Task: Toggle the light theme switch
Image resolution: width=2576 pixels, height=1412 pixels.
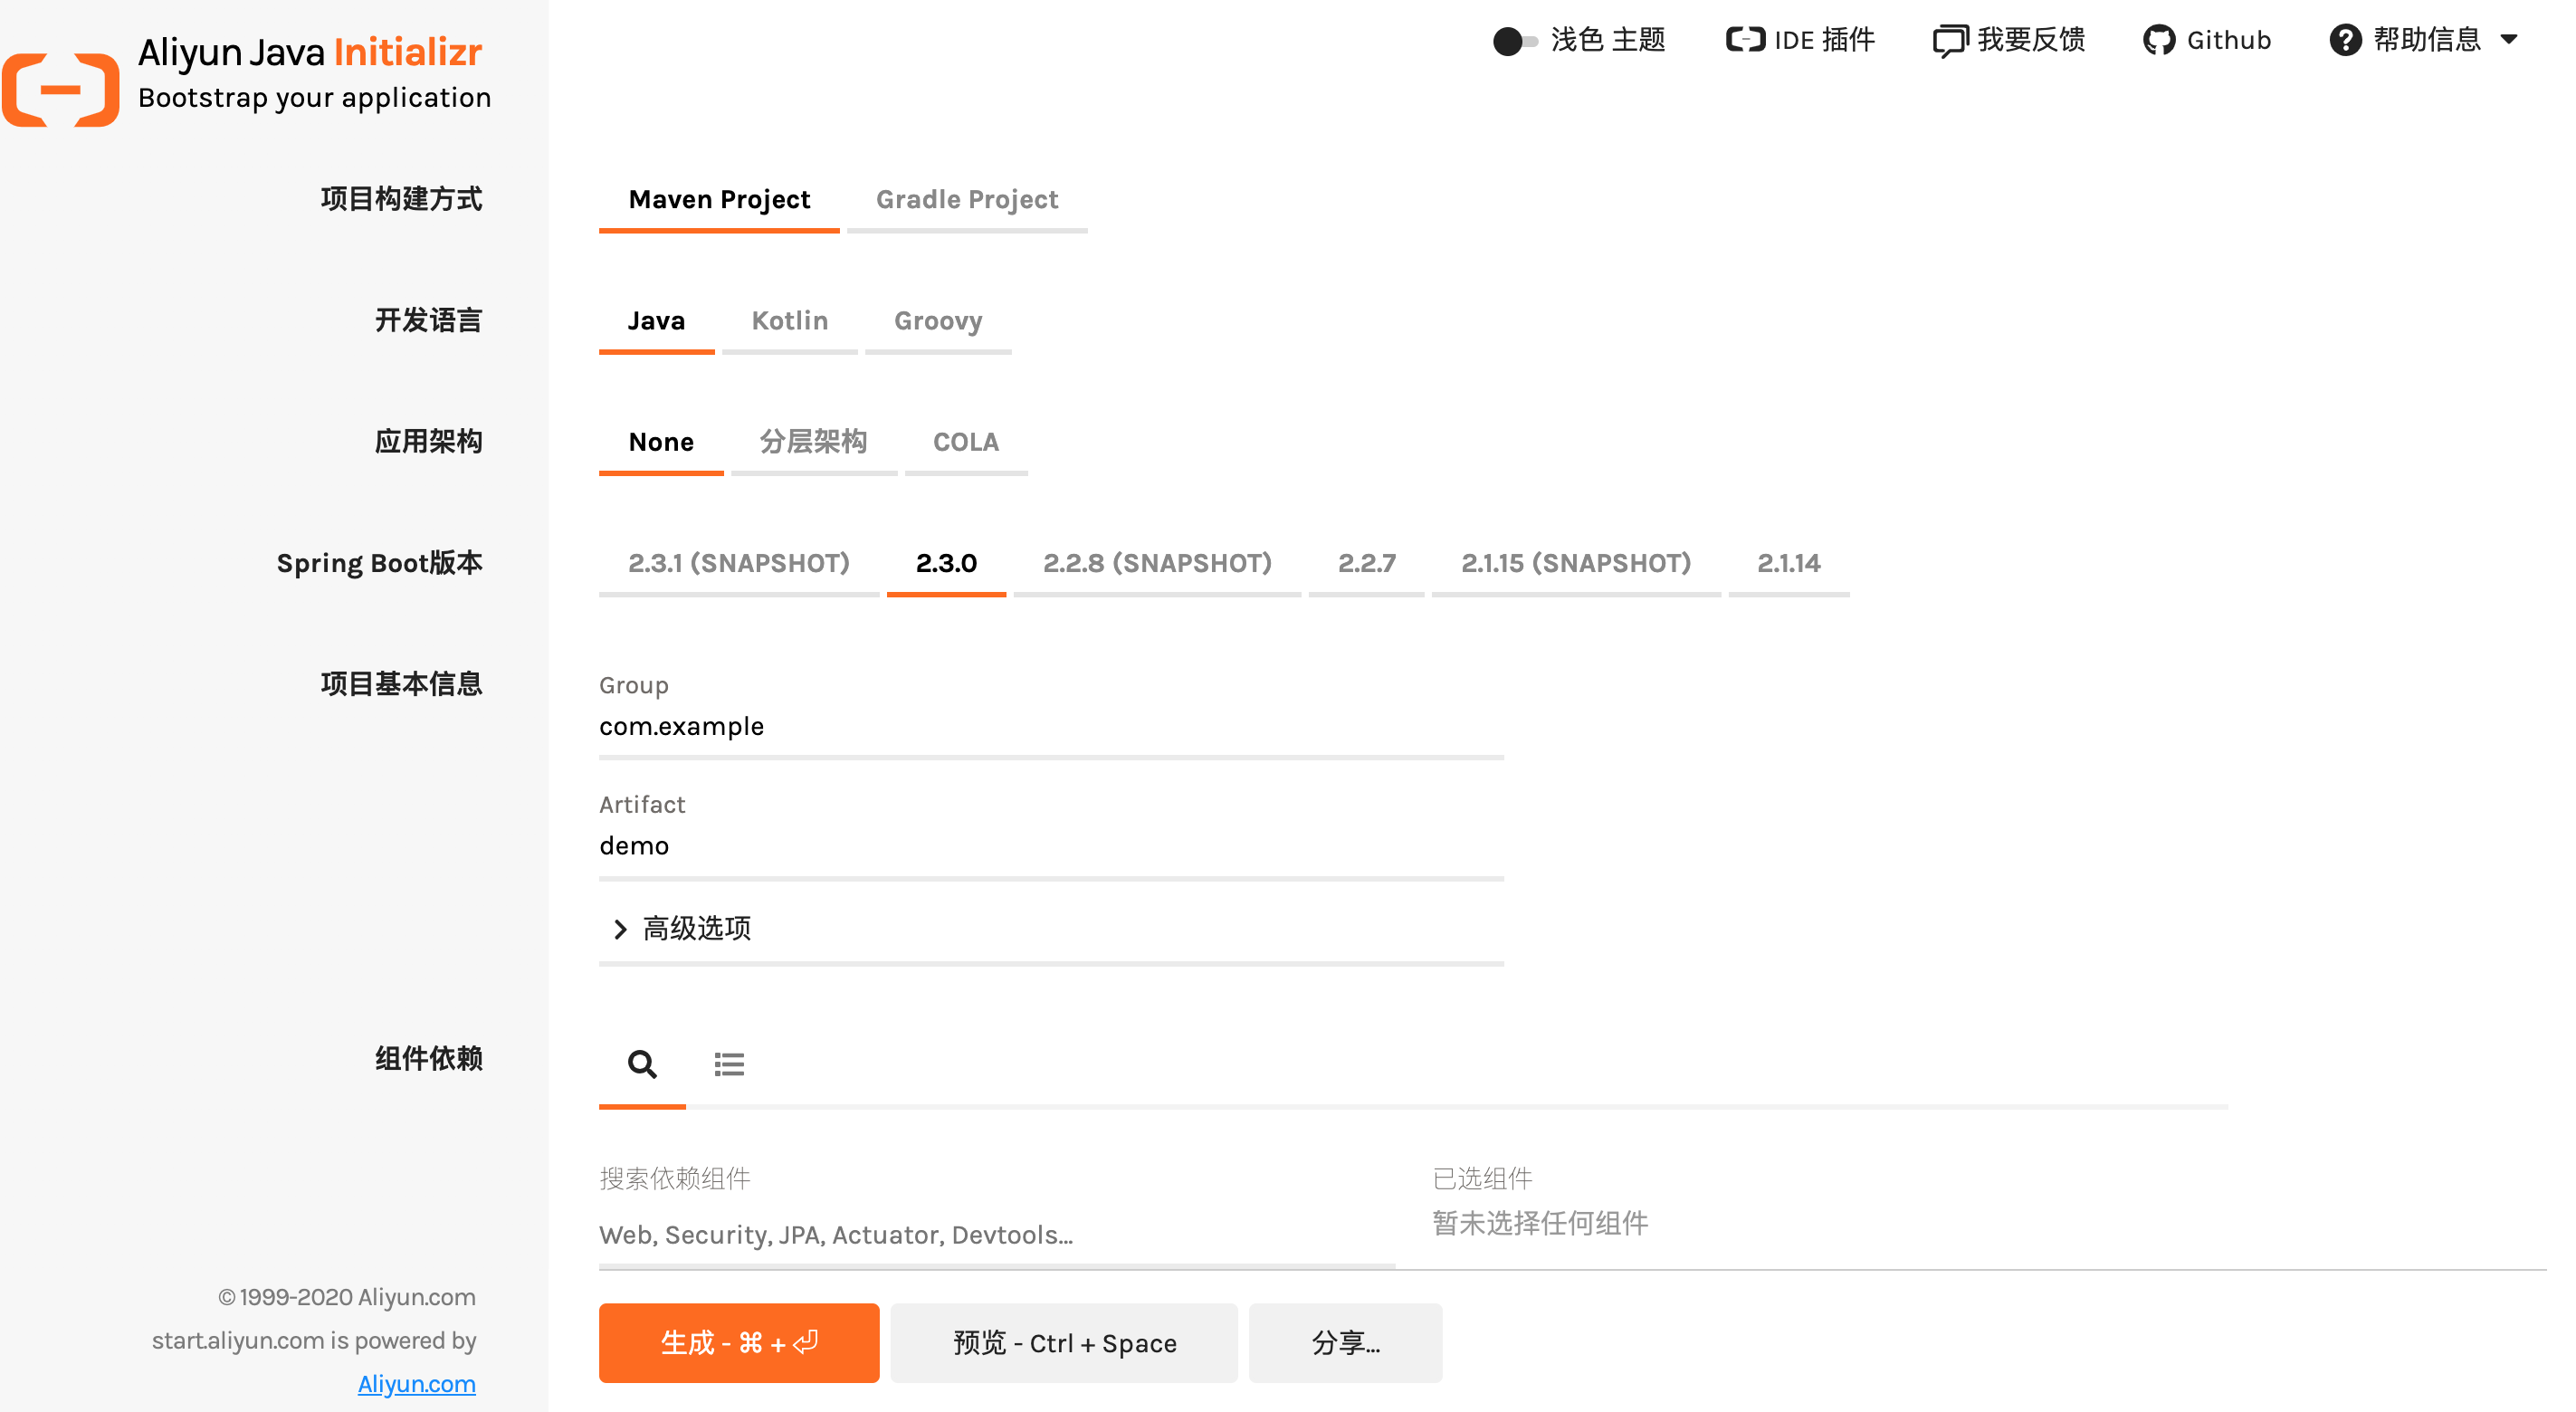Action: [x=1514, y=41]
